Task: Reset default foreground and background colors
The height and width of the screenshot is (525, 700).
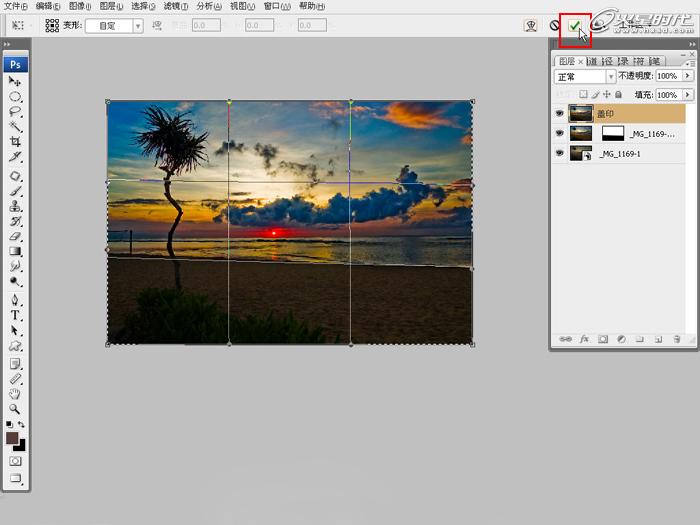Action: point(9,424)
